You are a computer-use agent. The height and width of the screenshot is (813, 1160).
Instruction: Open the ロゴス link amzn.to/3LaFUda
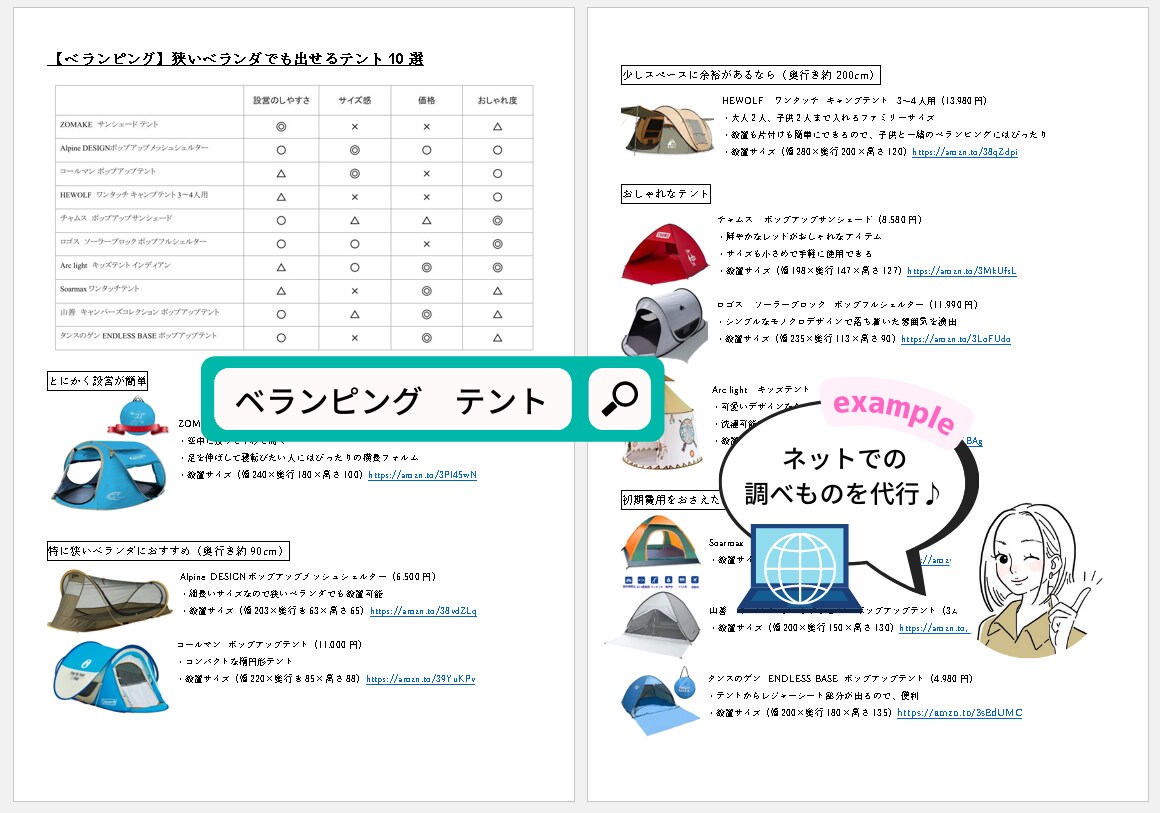956,339
